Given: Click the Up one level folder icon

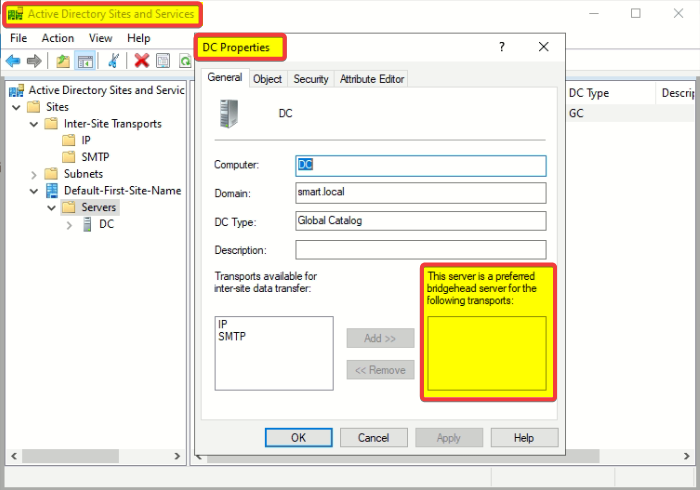Looking at the screenshot, I should point(63,61).
